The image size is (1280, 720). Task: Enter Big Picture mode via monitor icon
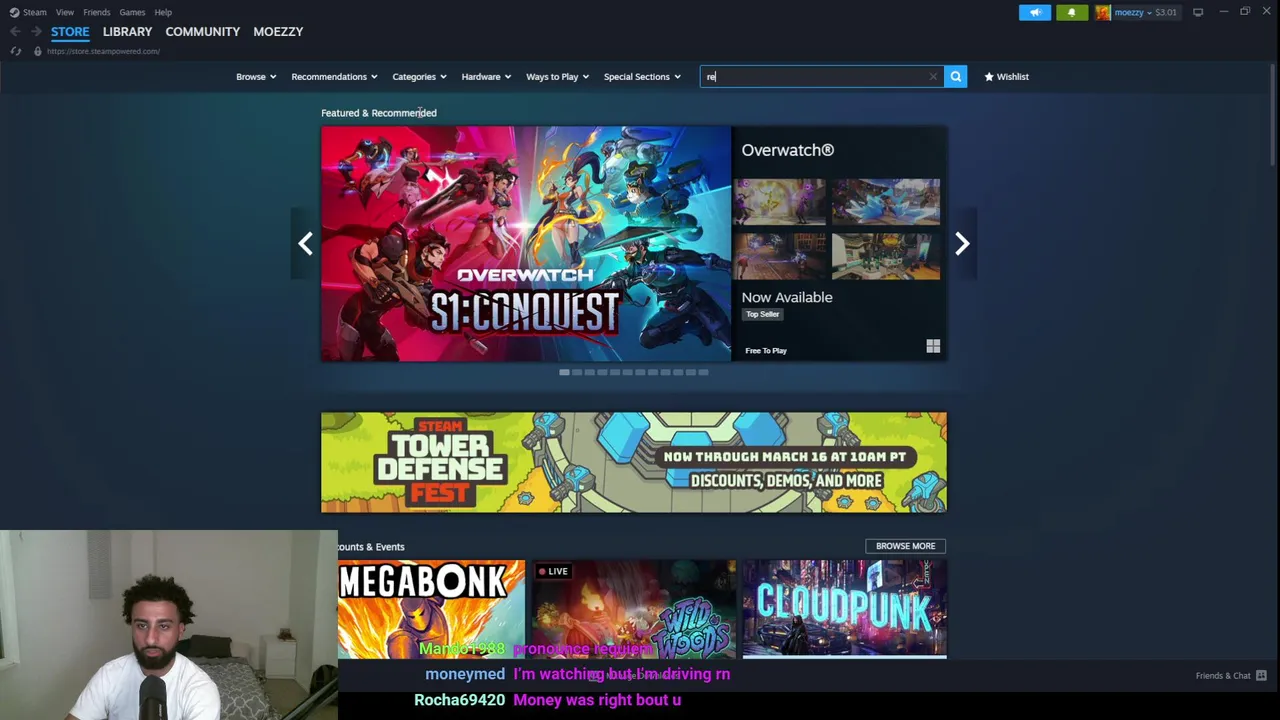1198,12
